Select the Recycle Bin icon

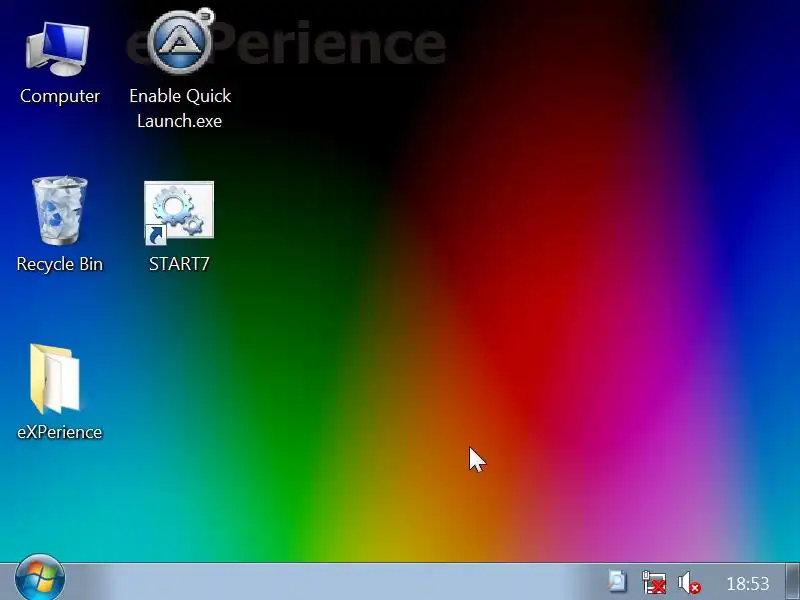(60, 210)
